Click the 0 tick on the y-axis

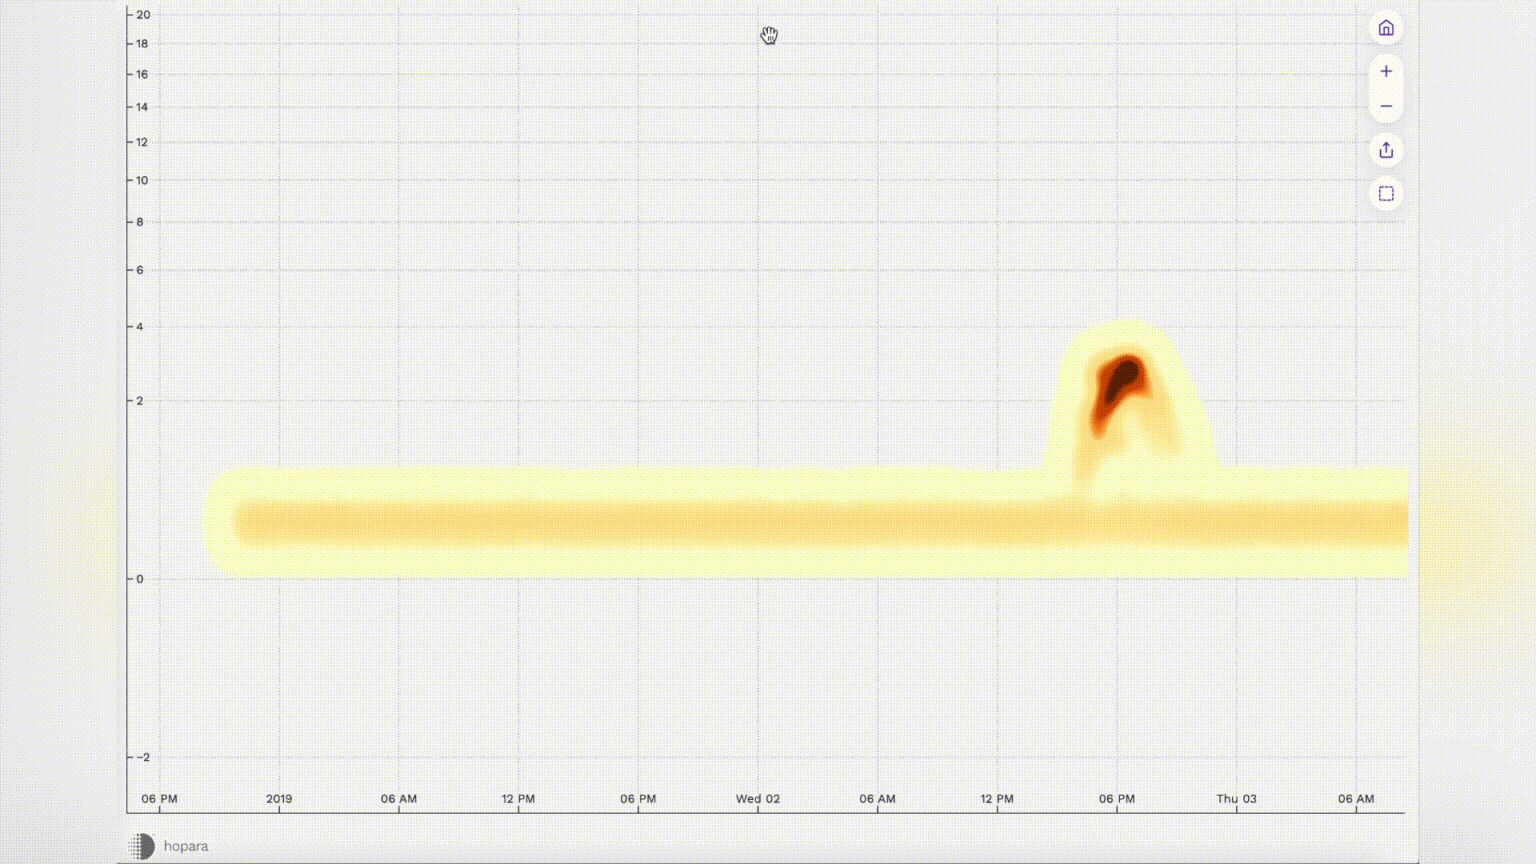140,579
